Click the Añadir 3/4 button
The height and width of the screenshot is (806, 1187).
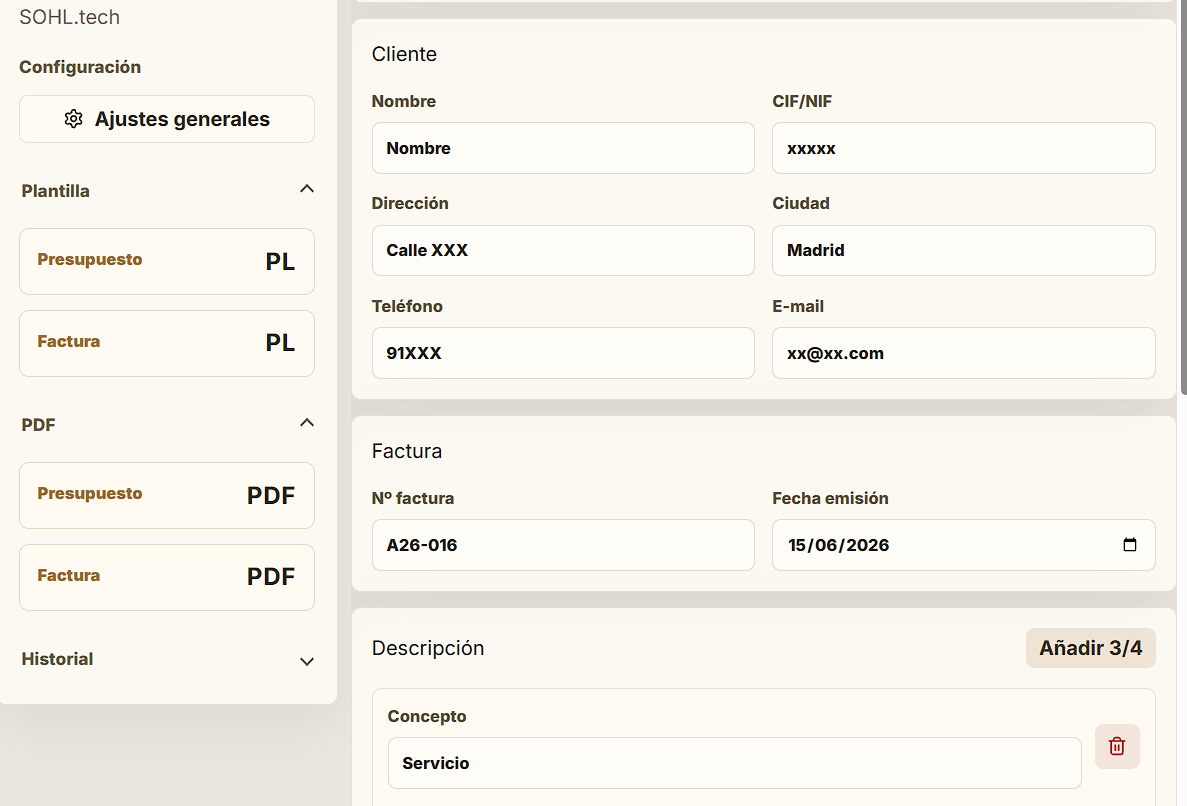point(1091,648)
